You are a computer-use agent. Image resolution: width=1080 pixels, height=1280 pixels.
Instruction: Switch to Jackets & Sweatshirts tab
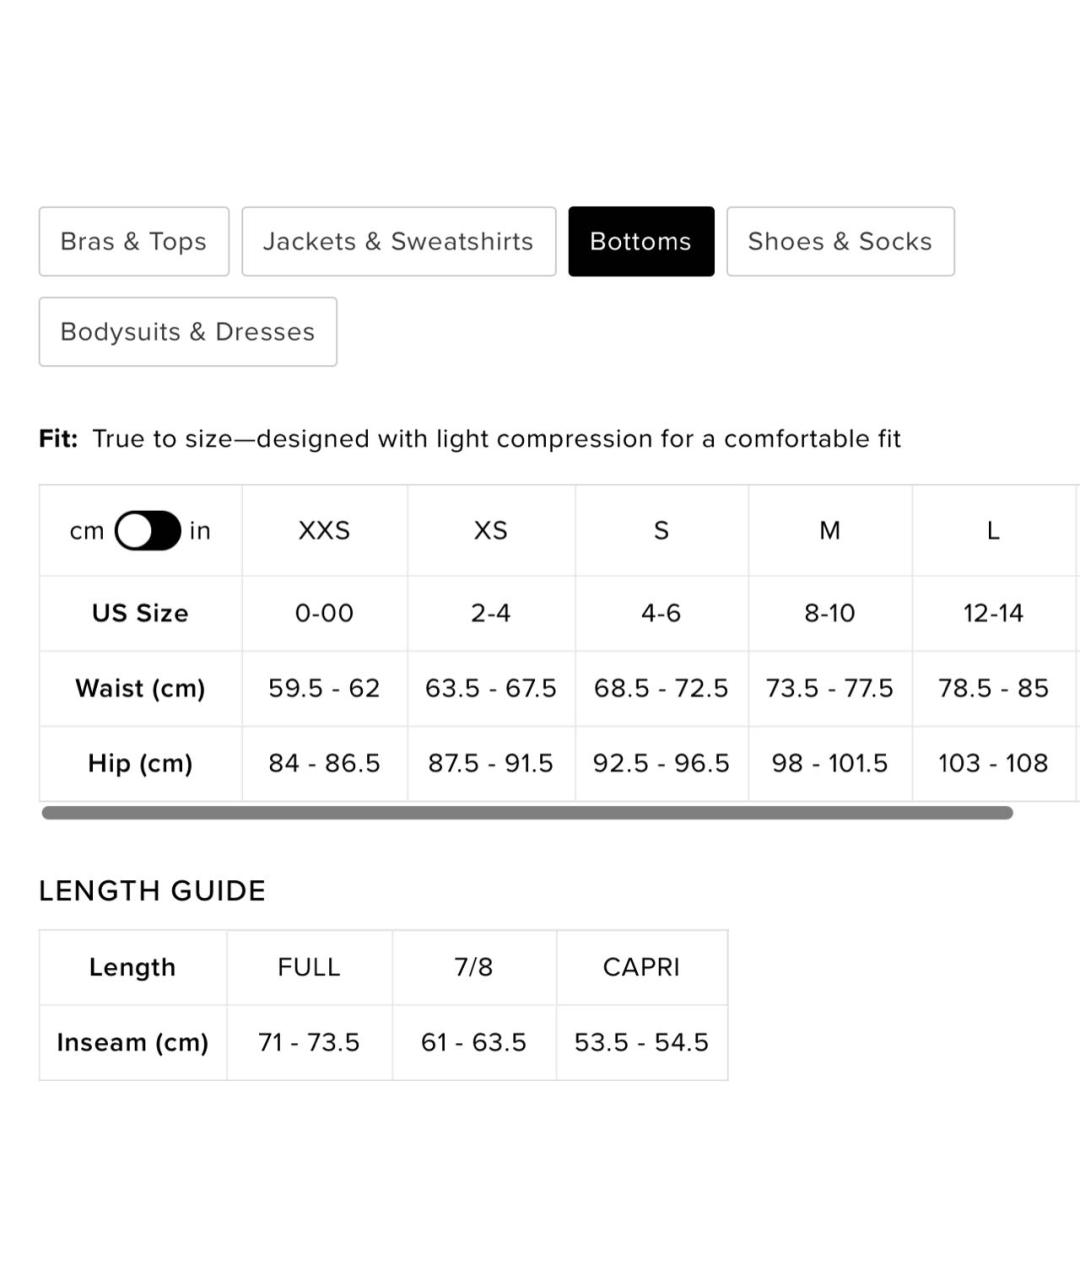click(x=398, y=241)
